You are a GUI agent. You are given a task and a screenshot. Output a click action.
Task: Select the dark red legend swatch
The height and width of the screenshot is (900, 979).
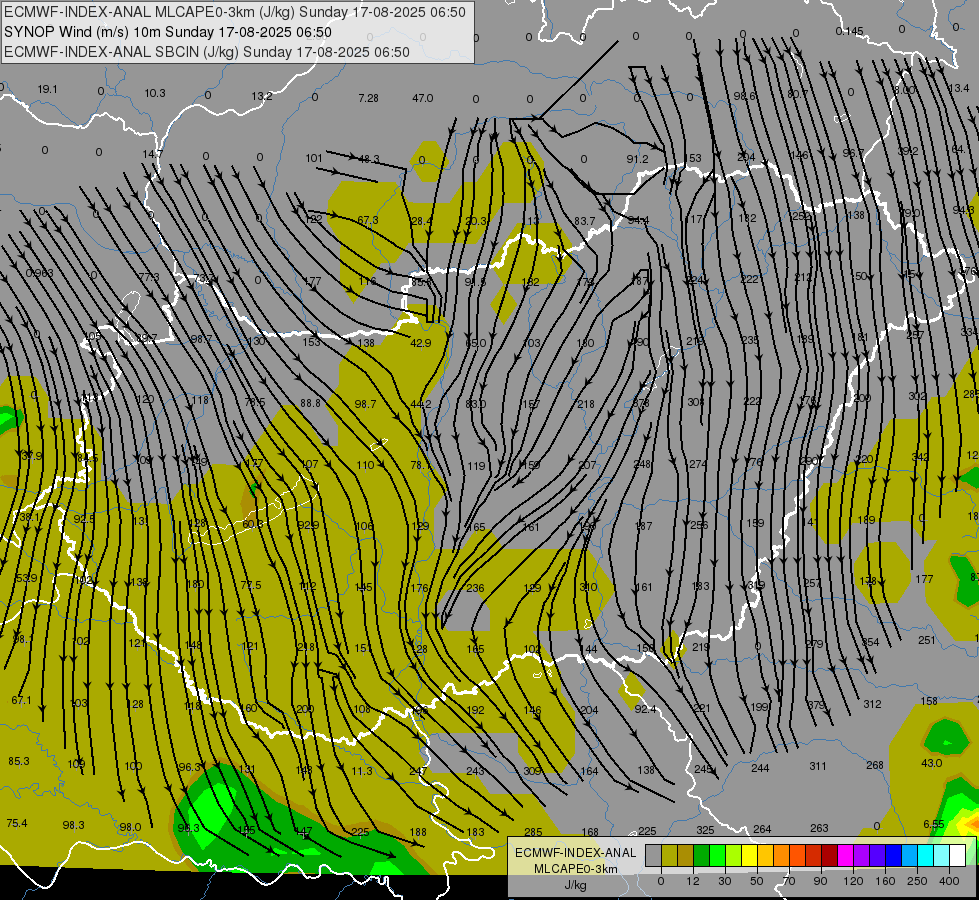pos(829,855)
